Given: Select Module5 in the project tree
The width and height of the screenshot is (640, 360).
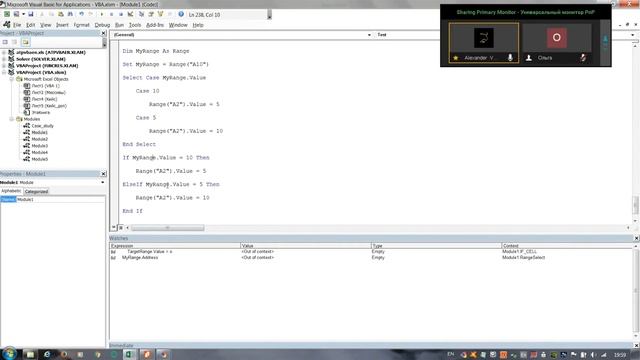Looking at the screenshot, I should click(39, 159).
